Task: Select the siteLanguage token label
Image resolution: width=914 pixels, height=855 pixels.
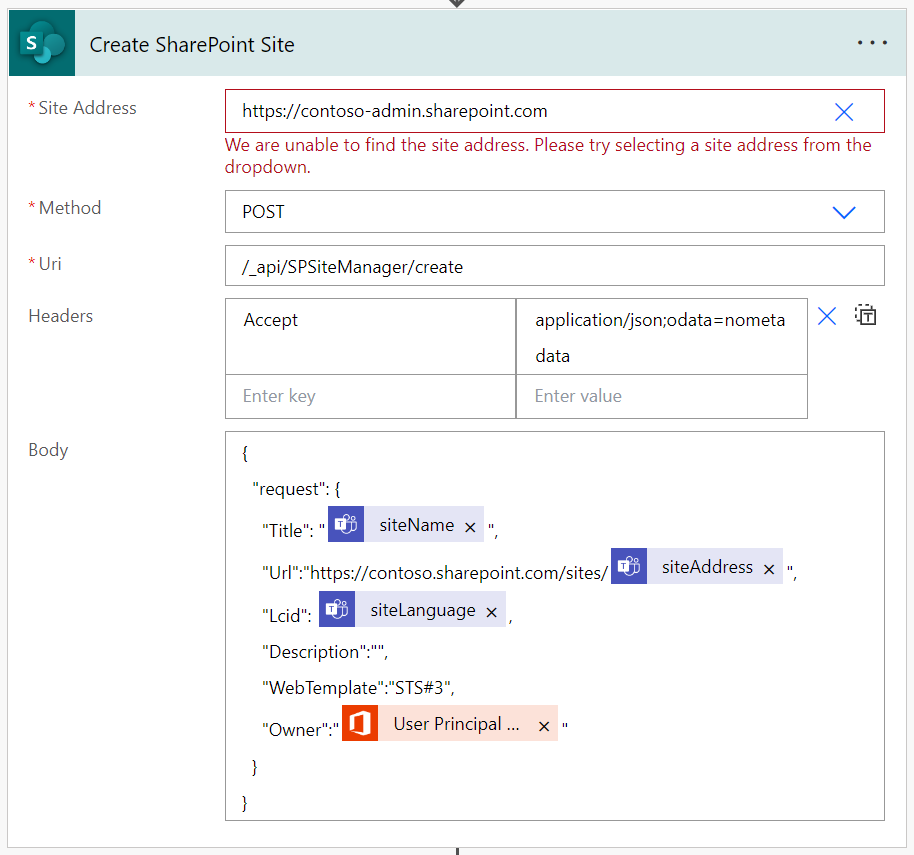Action: [x=423, y=610]
